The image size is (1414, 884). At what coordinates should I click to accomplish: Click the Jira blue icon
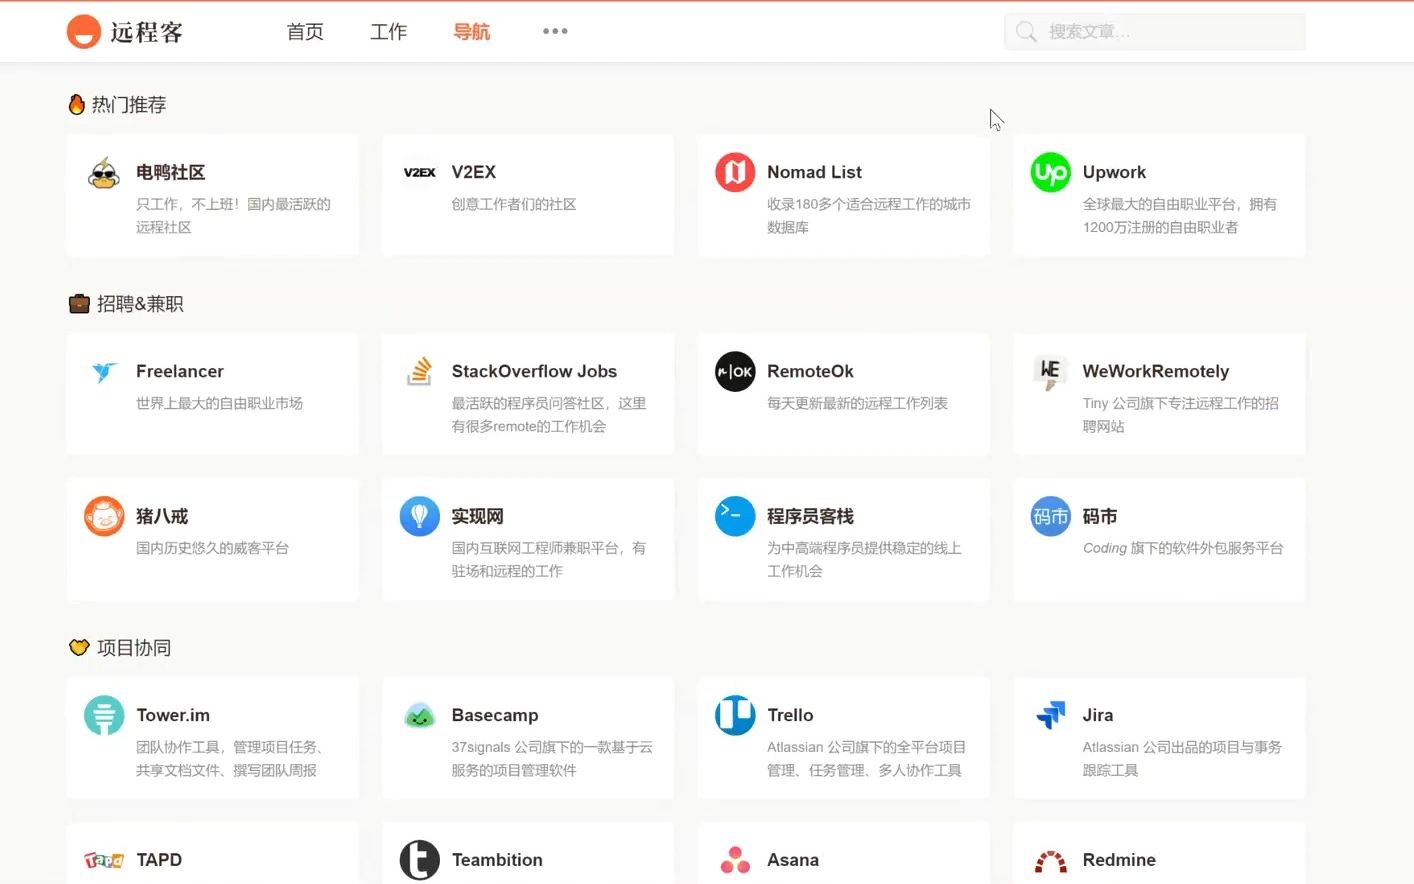[x=1051, y=715]
